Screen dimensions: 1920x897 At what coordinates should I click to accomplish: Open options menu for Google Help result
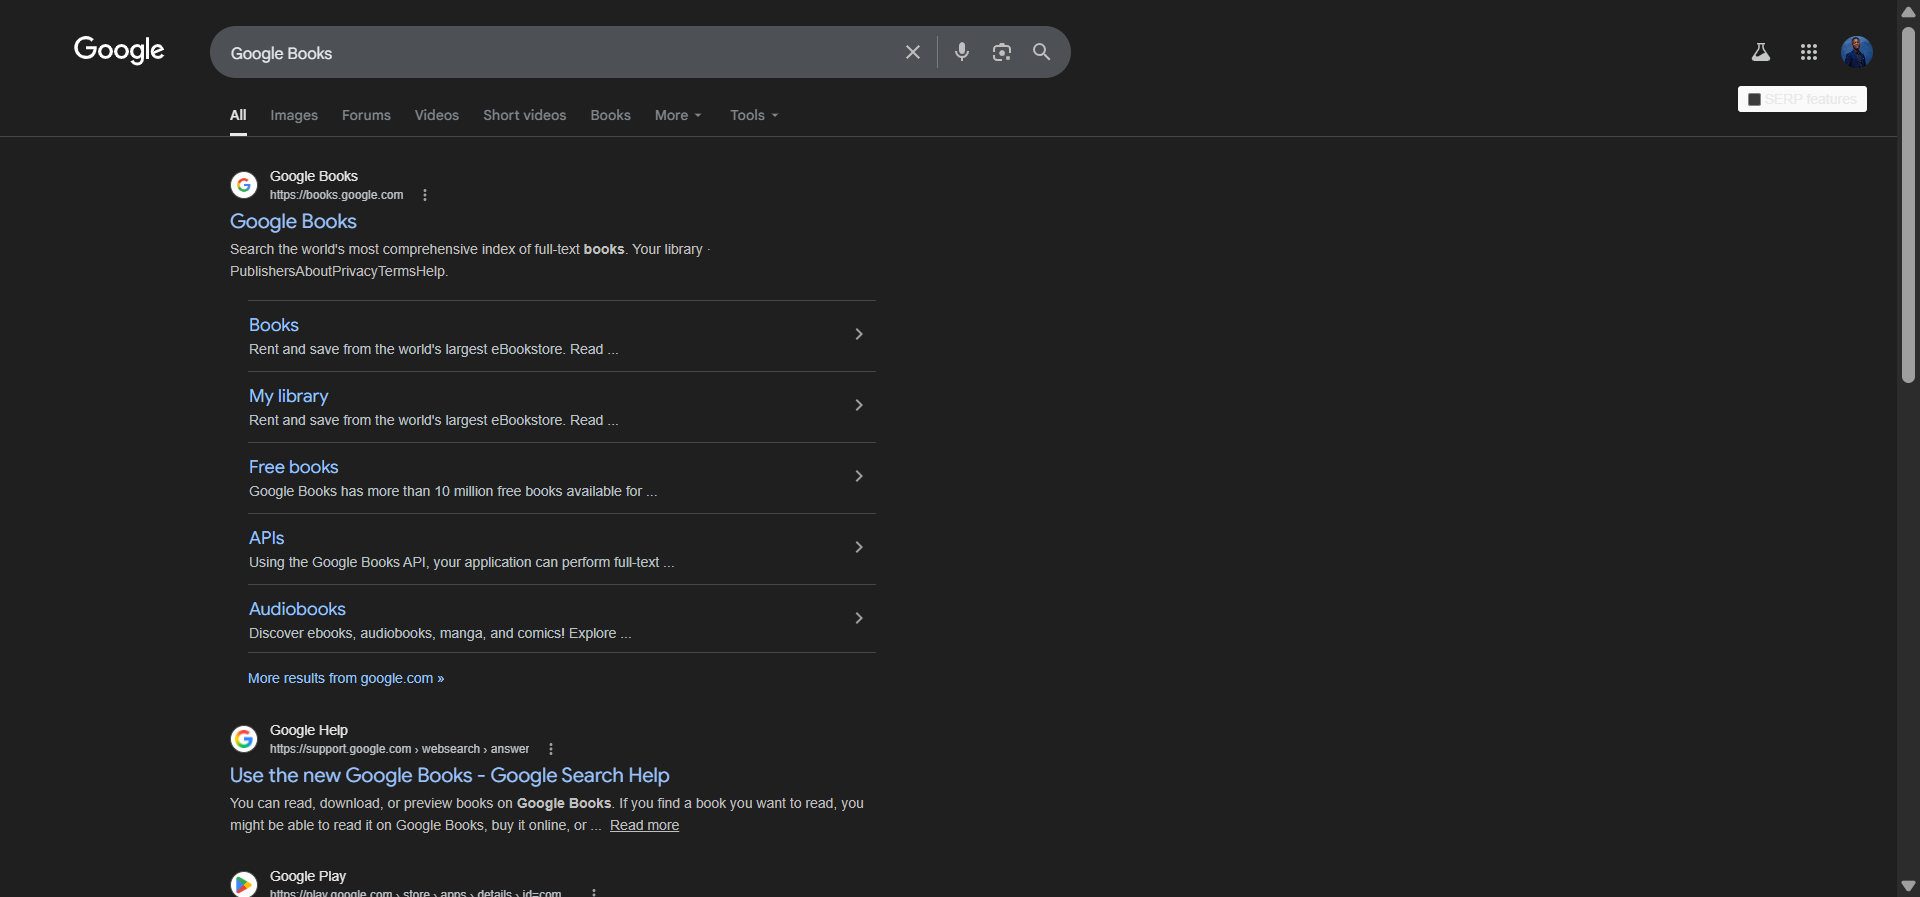551,749
